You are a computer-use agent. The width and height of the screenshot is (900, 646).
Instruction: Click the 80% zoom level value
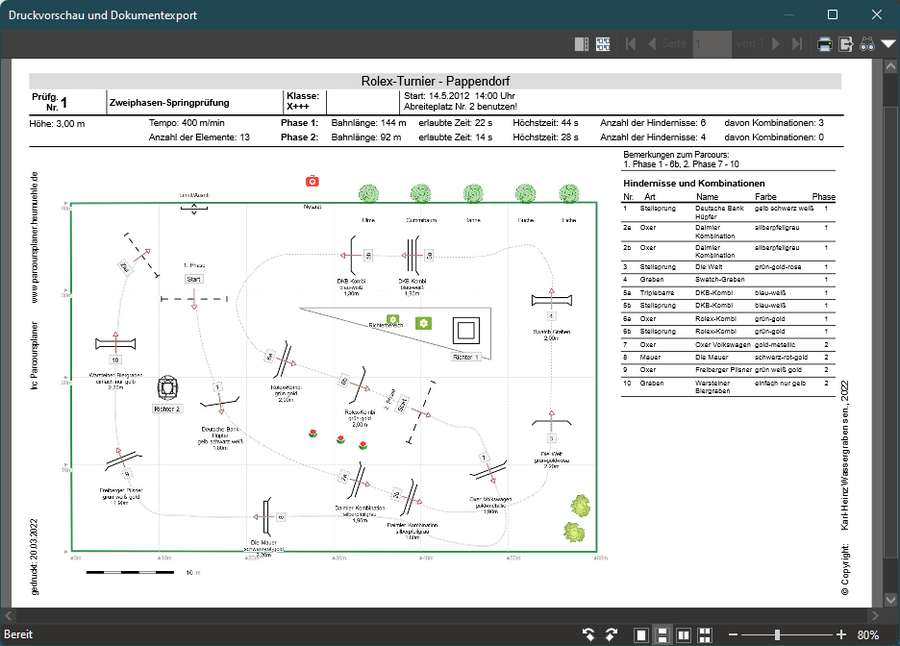tap(868, 635)
